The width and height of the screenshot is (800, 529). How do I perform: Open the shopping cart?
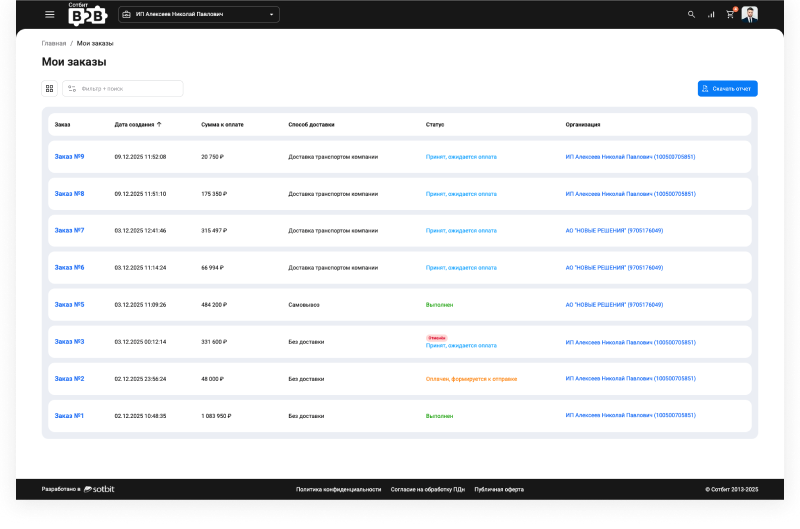coord(731,15)
